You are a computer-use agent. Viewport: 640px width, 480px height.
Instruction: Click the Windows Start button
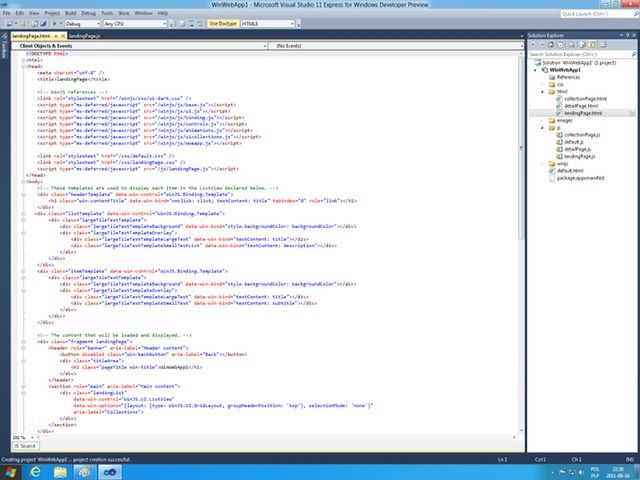(10, 473)
